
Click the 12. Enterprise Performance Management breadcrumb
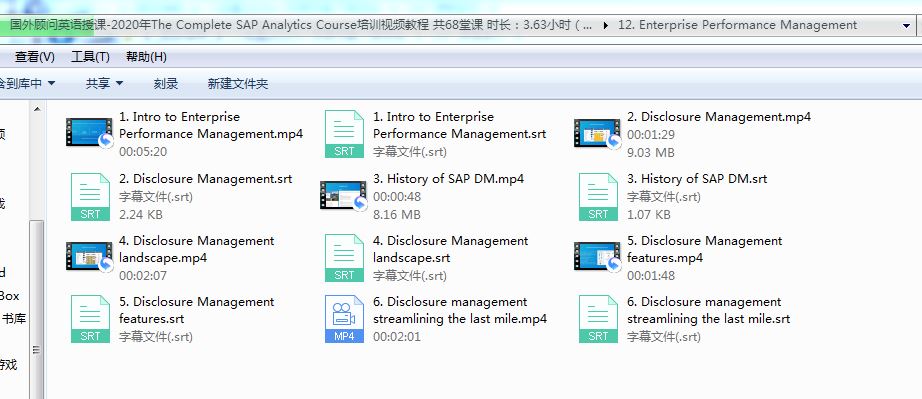(x=737, y=25)
